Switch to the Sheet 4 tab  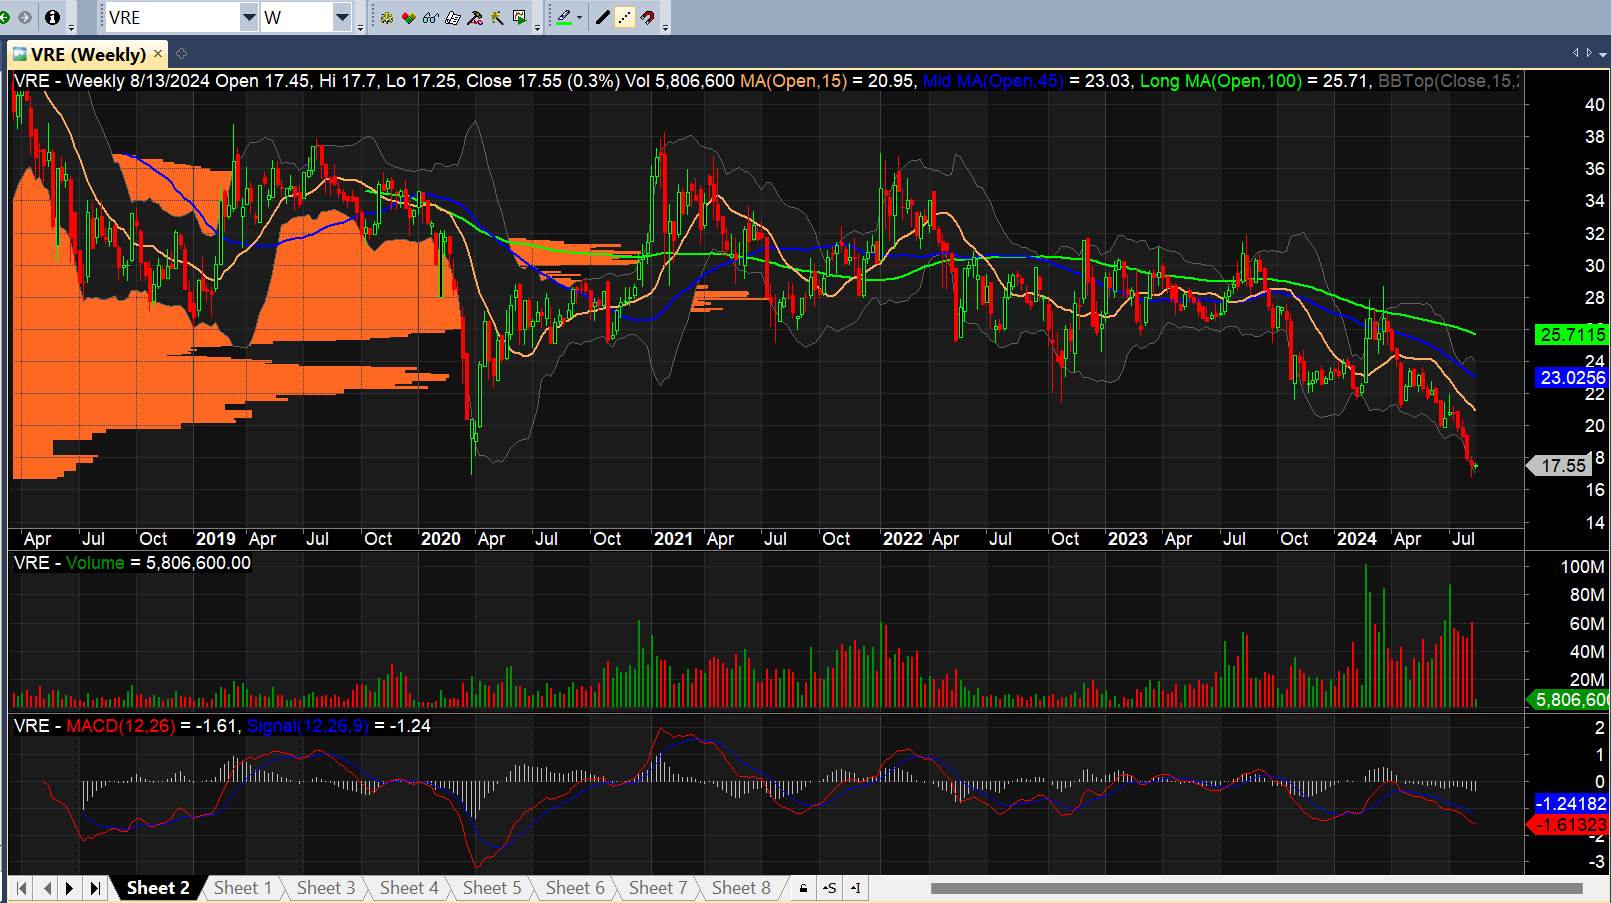[408, 888]
